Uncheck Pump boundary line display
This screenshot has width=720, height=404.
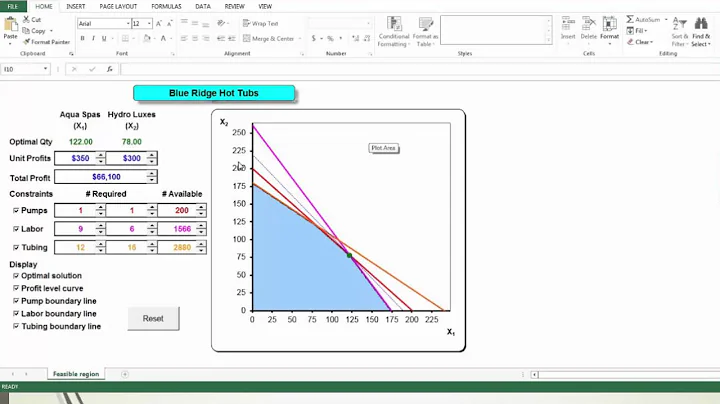[16, 301]
